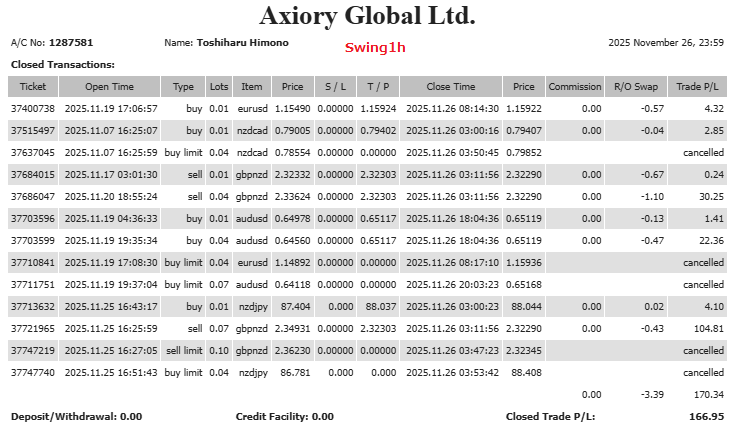Select the Open Time column header
The height and width of the screenshot is (427, 730).
(x=110, y=87)
